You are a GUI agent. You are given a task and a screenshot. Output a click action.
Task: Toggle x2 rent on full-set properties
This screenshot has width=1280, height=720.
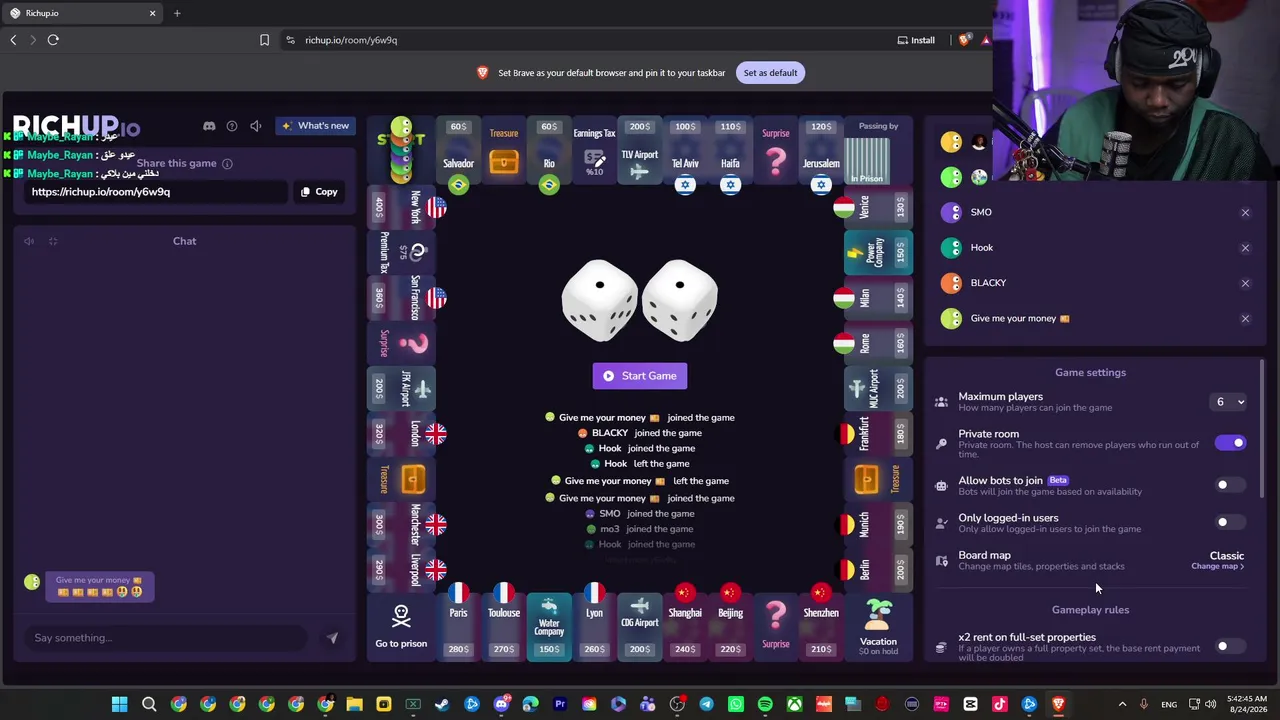[x=1231, y=646]
